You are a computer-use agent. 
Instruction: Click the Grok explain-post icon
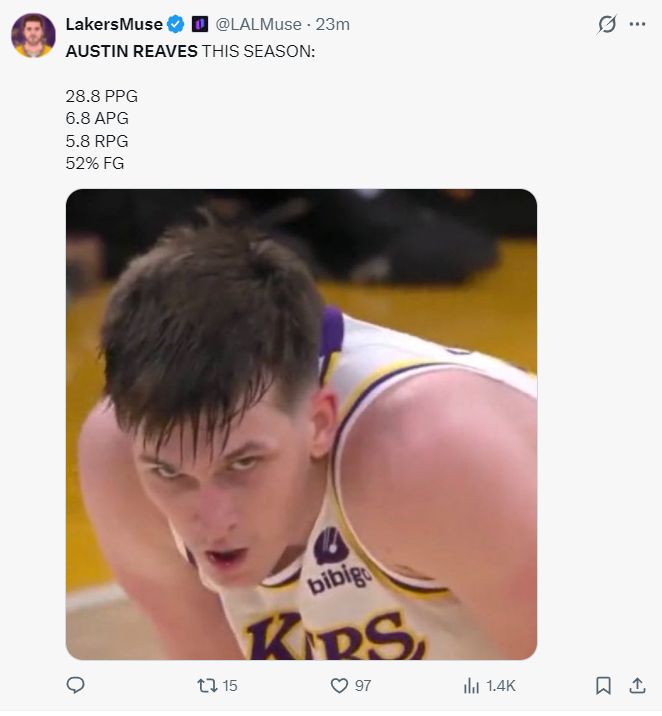pyautogui.click(x=606, y=24)
